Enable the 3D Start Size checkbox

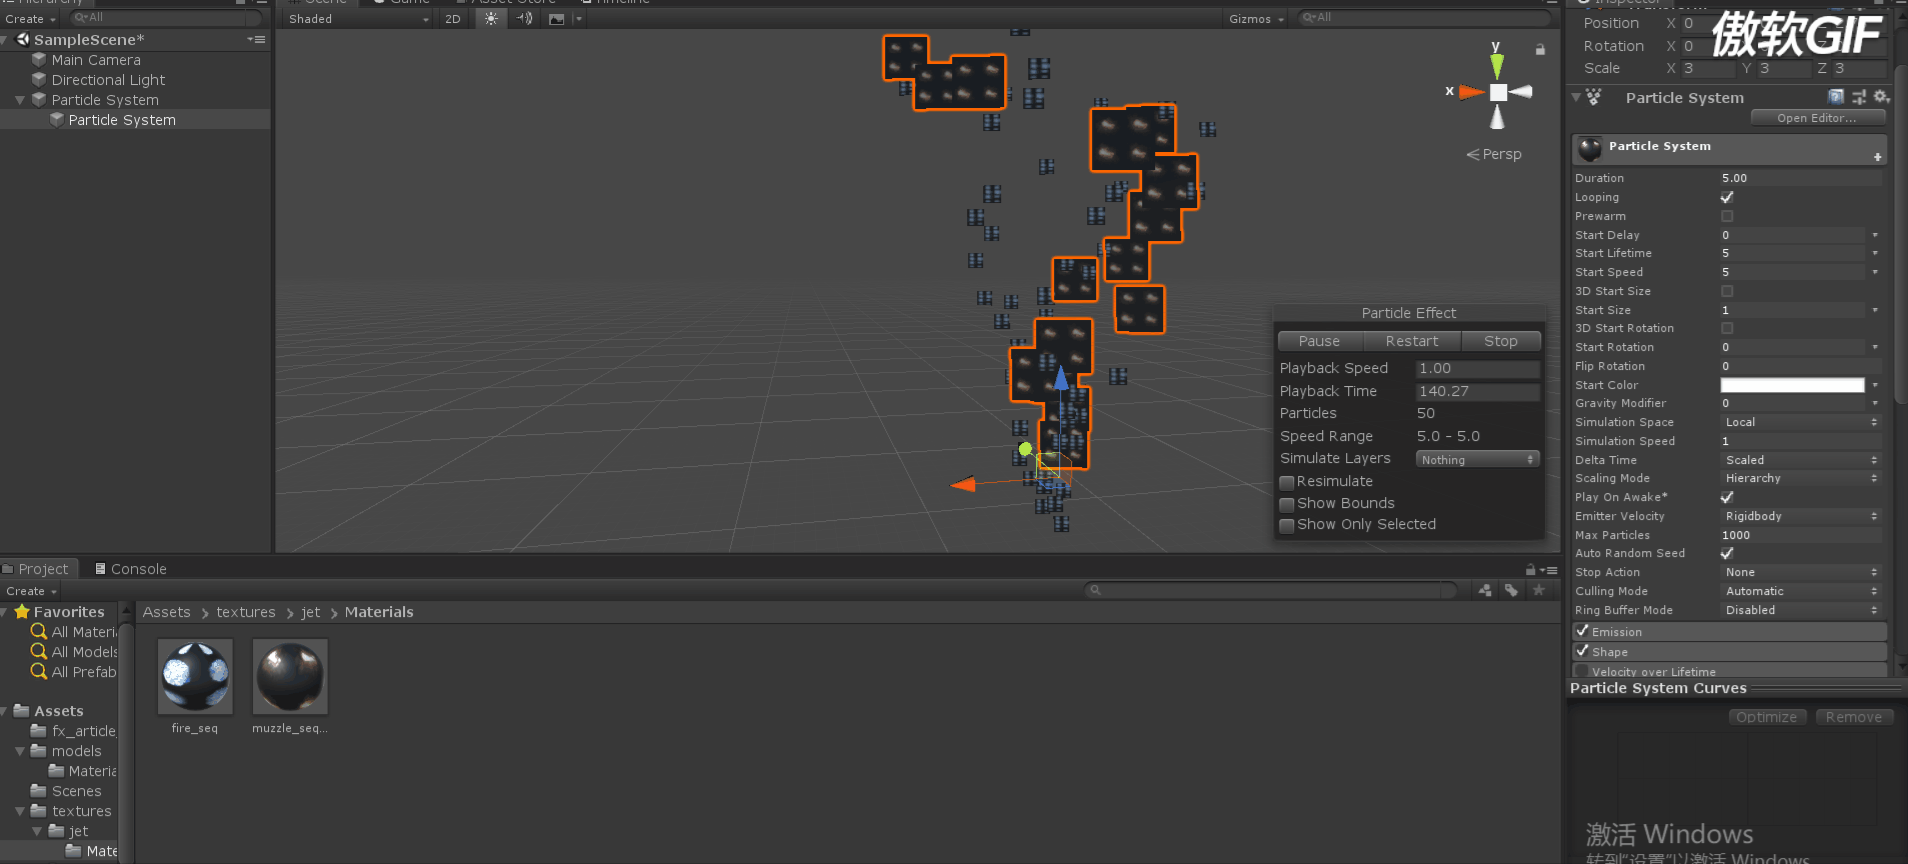click(1727, 291)
